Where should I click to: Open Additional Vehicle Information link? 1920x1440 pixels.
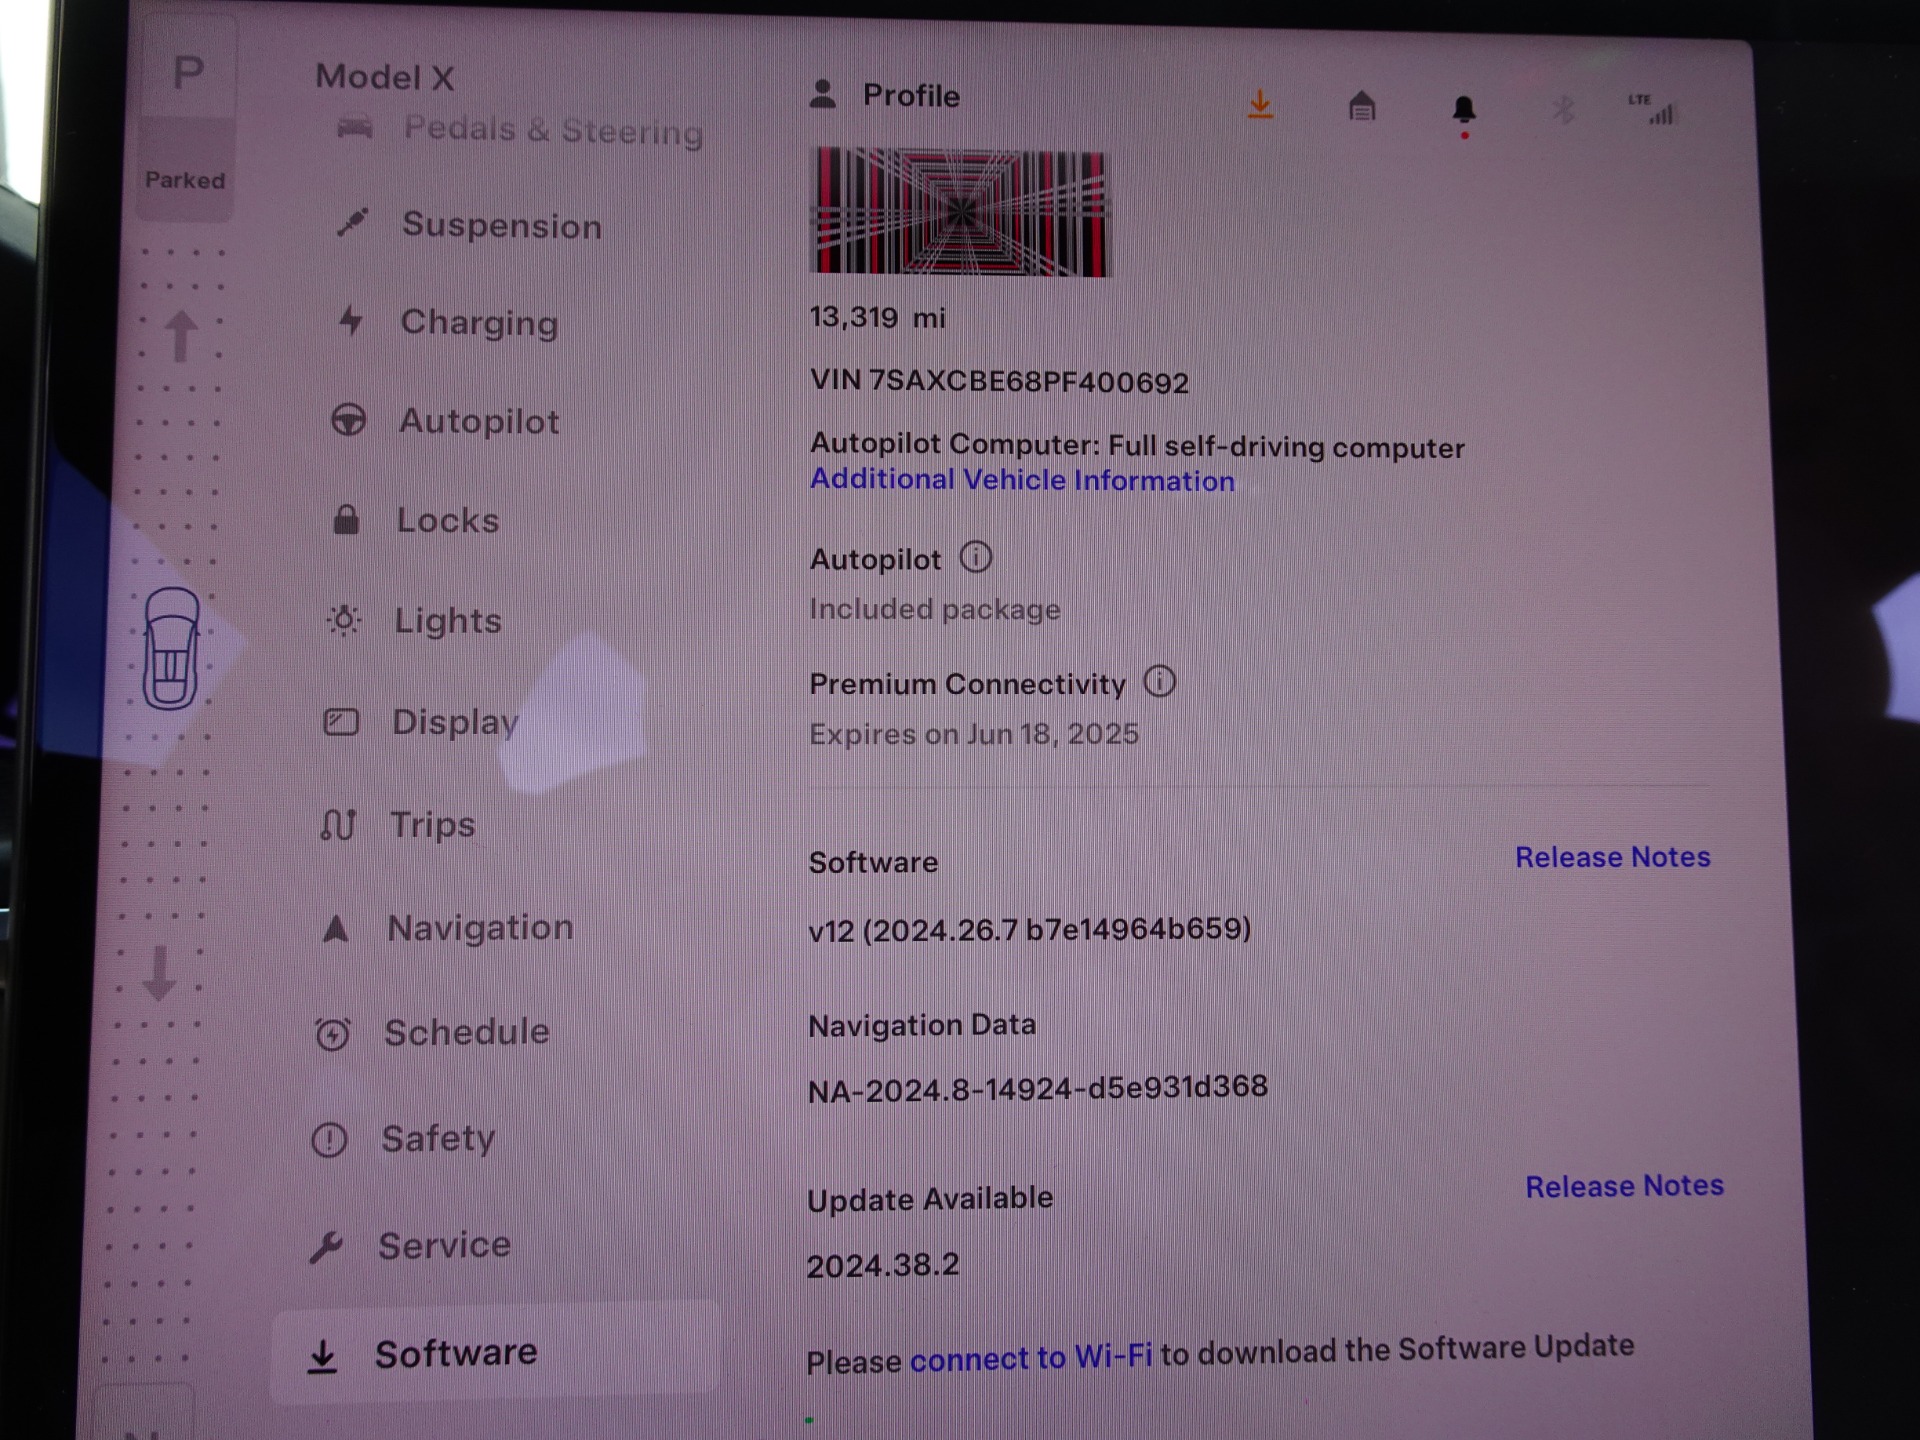1022,480
